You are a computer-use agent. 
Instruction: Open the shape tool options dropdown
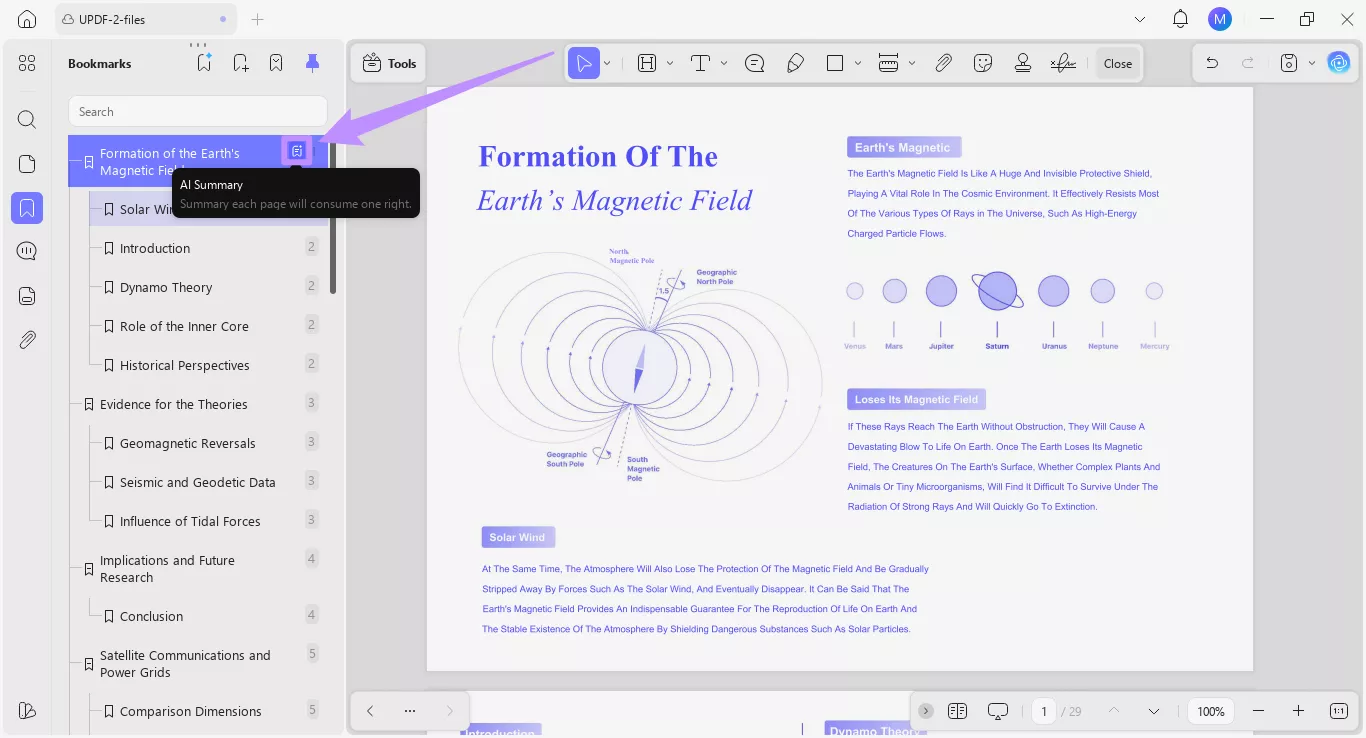[x=857, y=63]
